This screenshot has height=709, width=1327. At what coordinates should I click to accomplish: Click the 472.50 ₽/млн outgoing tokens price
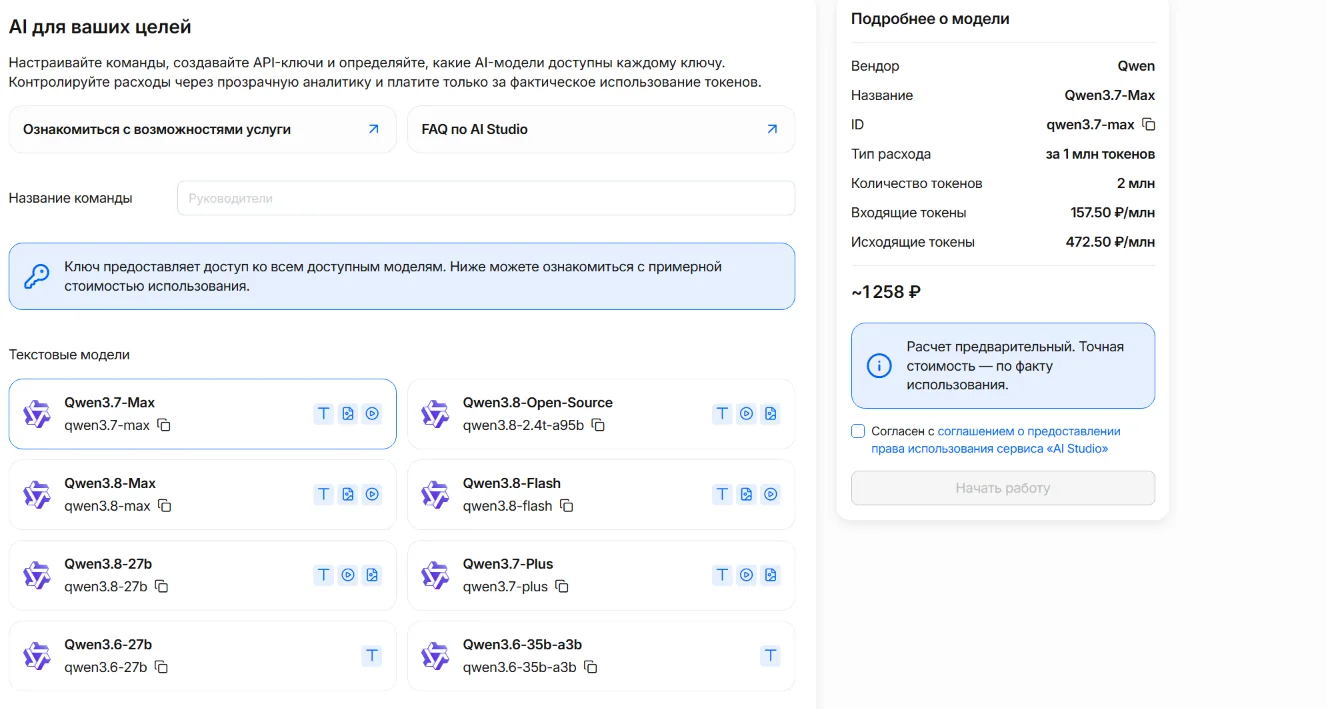[x=1110, y=242]
